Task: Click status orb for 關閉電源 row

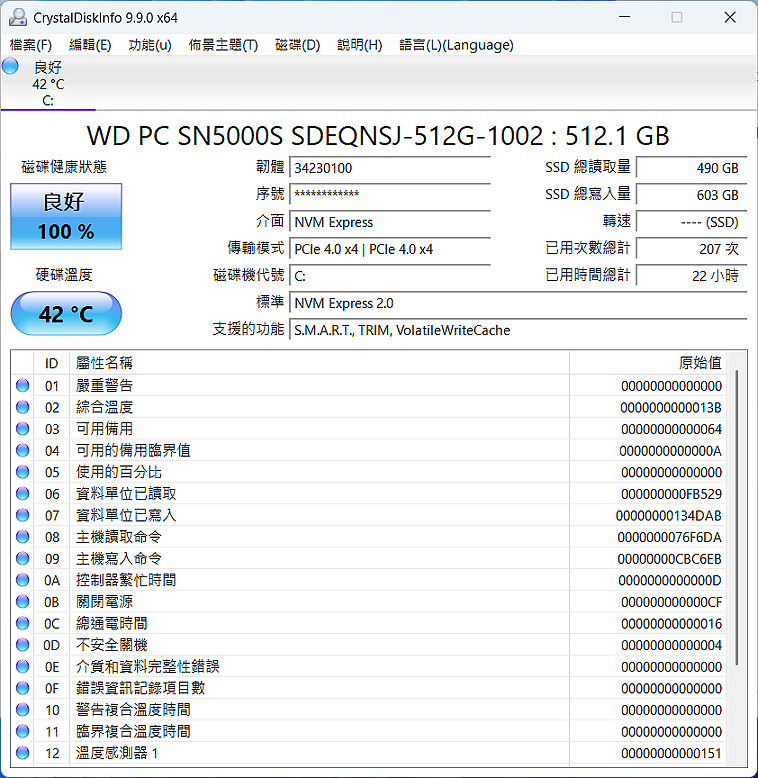Action: 22,602
